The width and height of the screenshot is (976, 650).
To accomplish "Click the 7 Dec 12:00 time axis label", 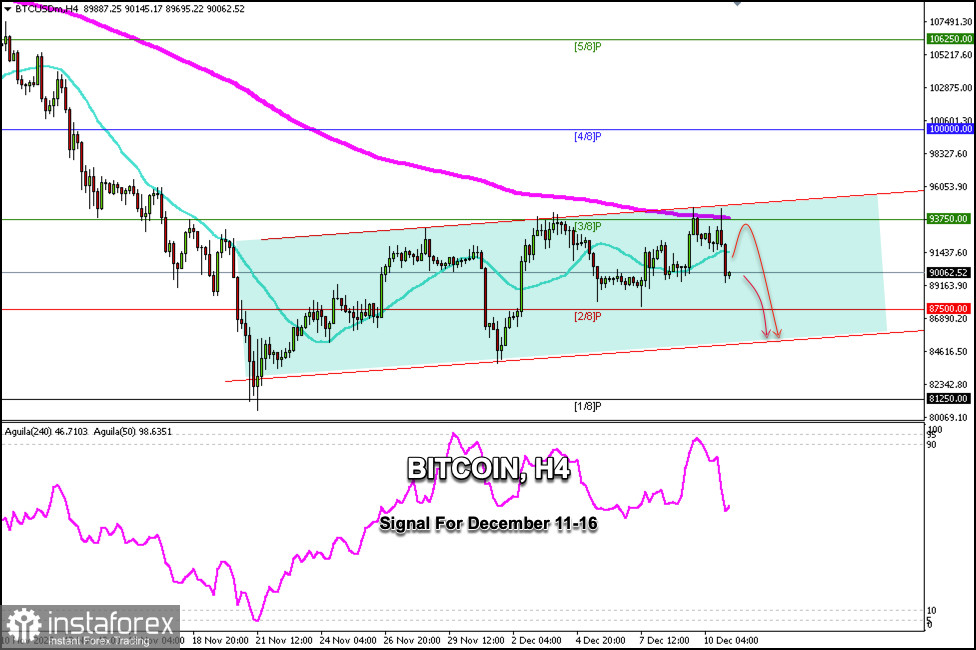I will [x=665, y=640].
